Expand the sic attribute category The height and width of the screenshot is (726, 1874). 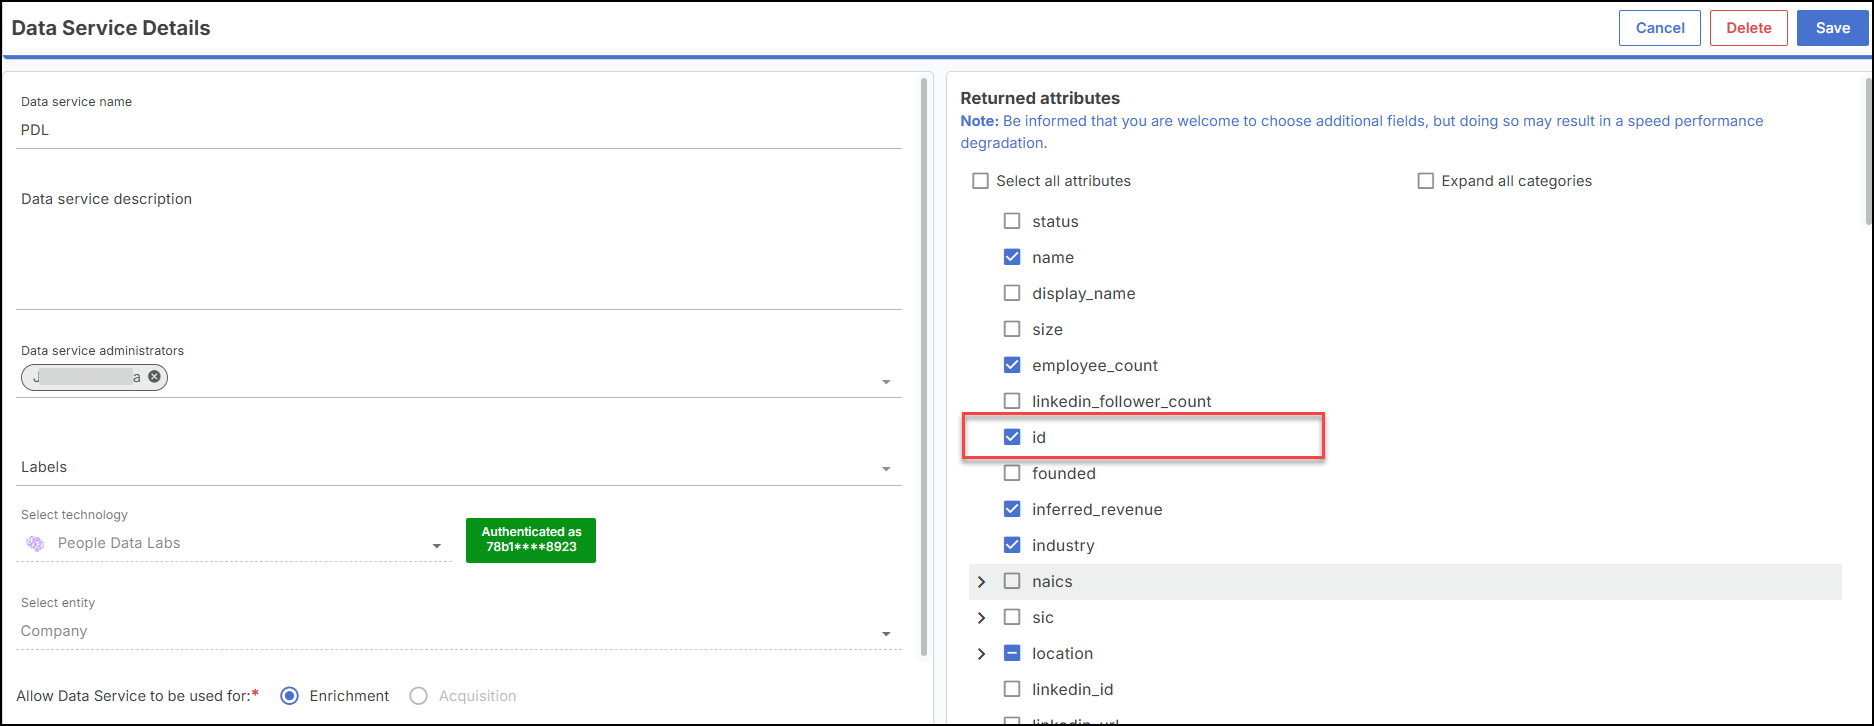(981, 618)
